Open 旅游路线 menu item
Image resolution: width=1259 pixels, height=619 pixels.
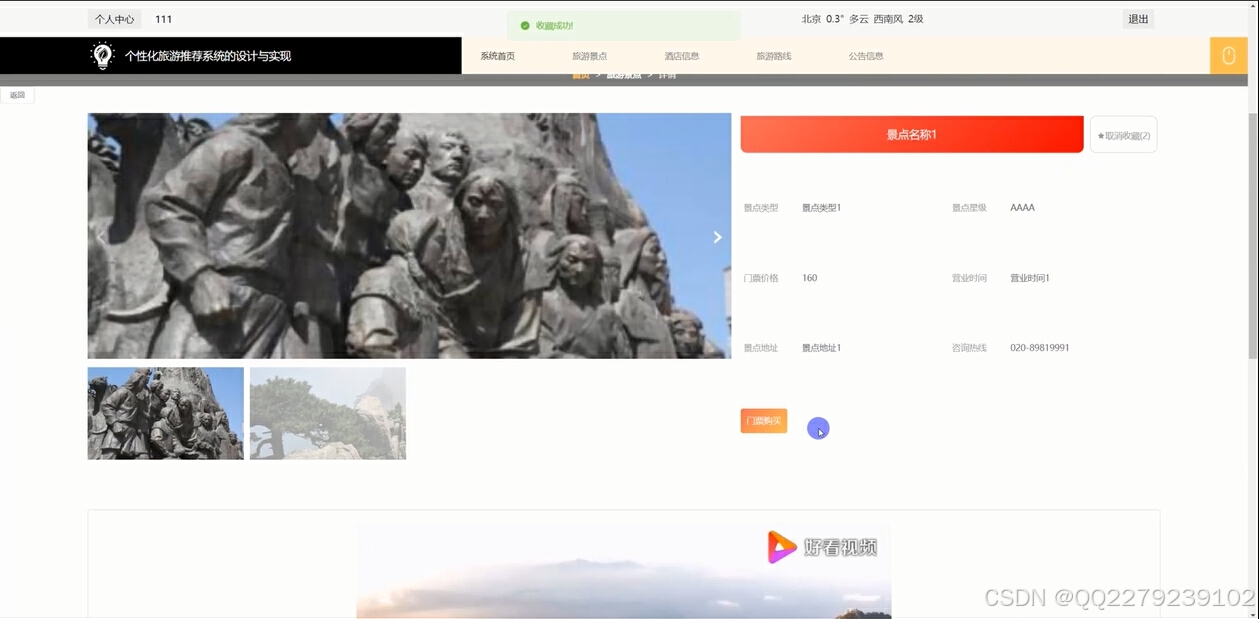pyautogui.click(x=774, y=56)
